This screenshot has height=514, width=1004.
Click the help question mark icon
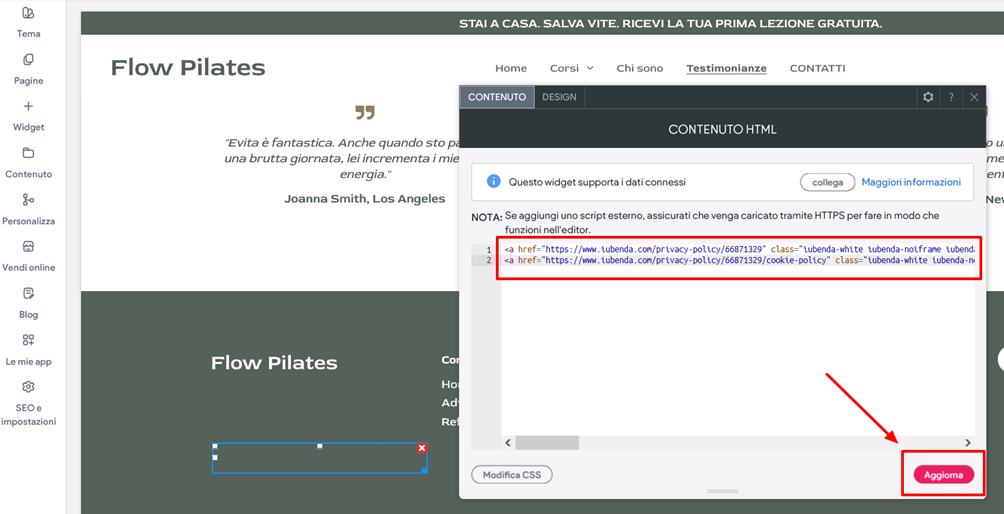(951, 97)
